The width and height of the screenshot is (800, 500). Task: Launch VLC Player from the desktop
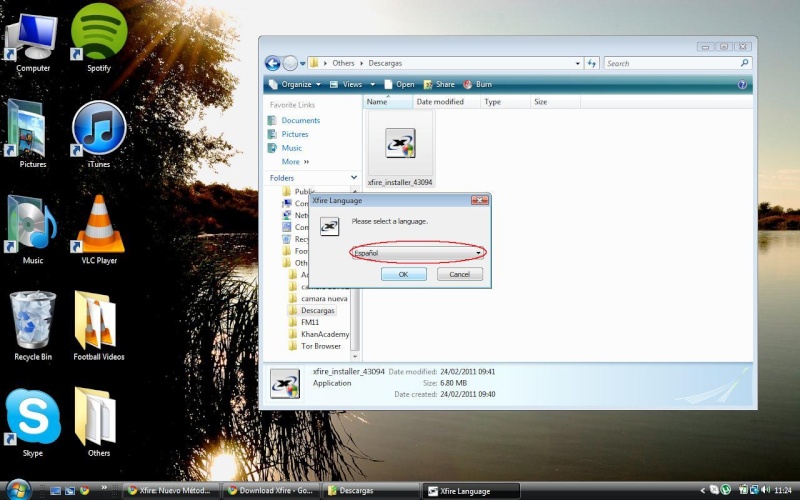[x=99, y=230]
